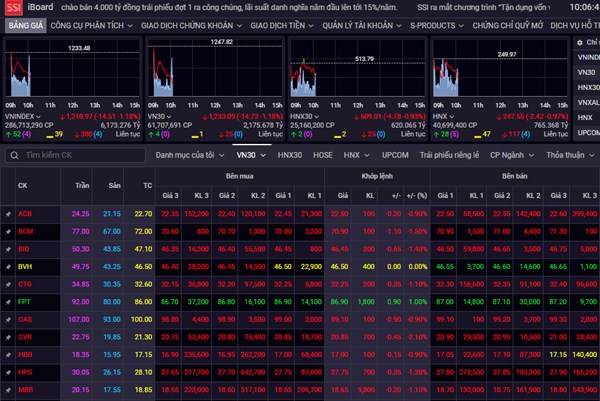Pin the MBB stock row
The image size is (600, 401).
(x=8, y=389)
